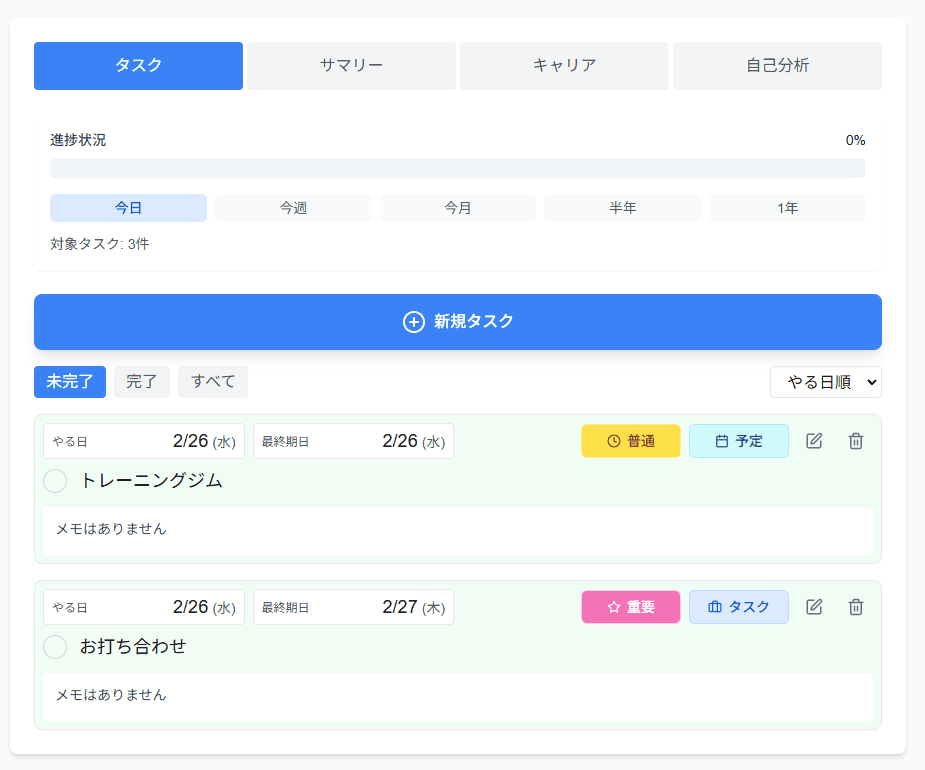Open the キャリア tab
The width and height of the screenshot is (925, 770).
coord(564,65)
